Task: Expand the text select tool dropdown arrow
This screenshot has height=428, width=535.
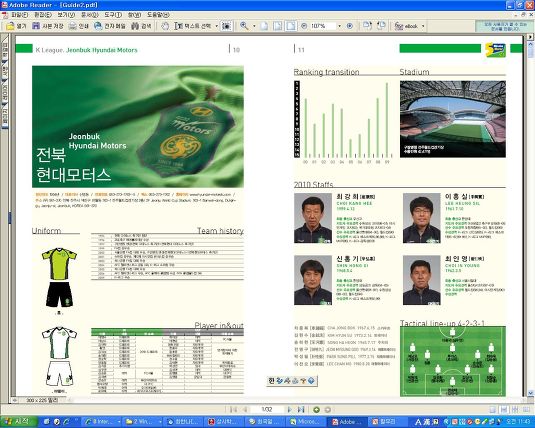Action: pyautogui.click(x=216, y=26)
